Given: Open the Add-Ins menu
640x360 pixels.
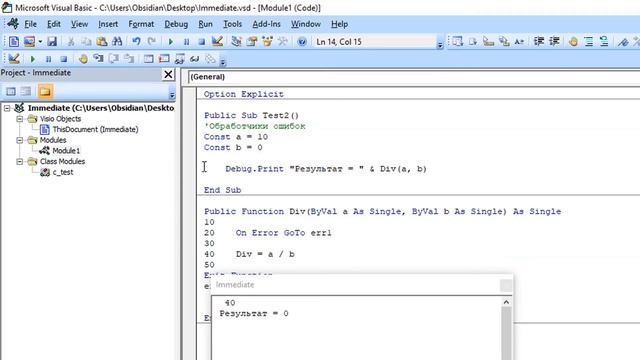Looking at the screenshot, I should (x=267, y=24).
